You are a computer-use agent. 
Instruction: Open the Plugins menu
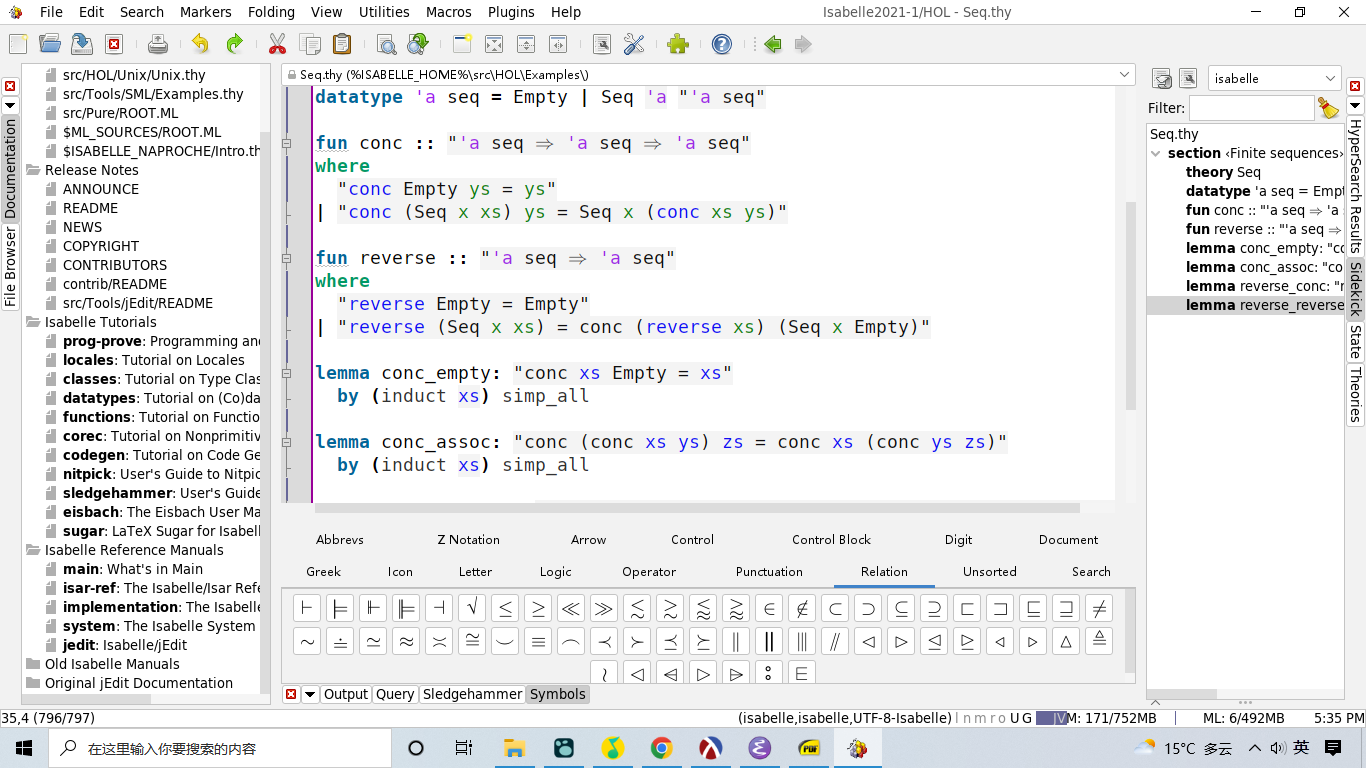(511, 12)
